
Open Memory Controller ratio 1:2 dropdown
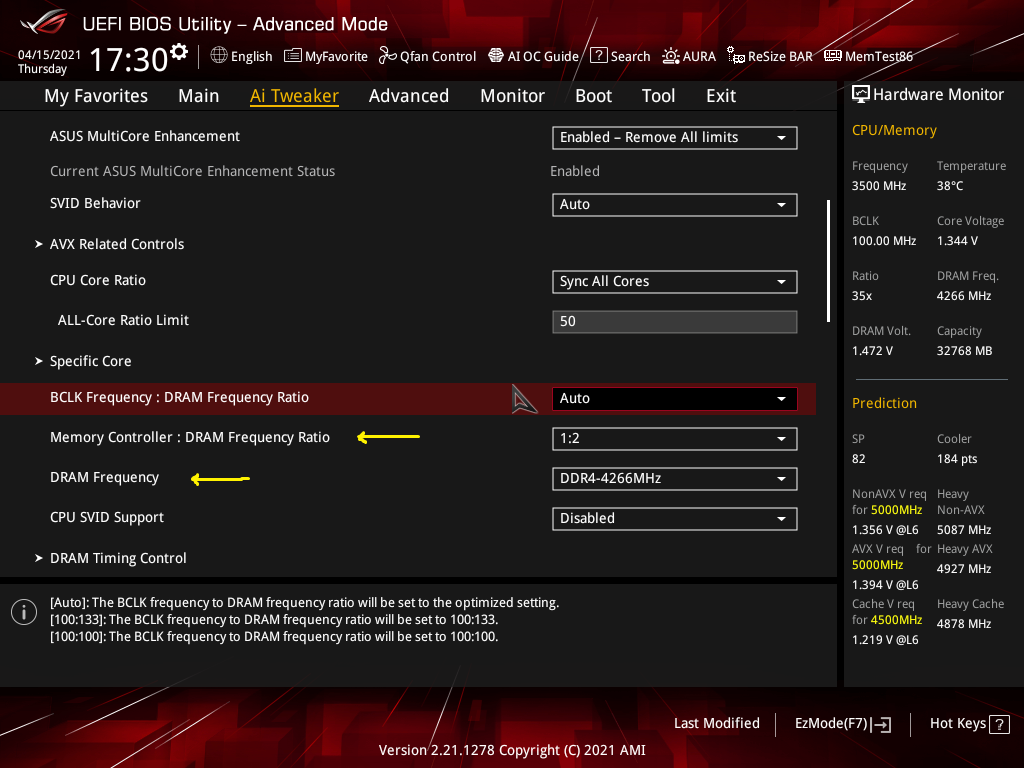click(675, 438)
